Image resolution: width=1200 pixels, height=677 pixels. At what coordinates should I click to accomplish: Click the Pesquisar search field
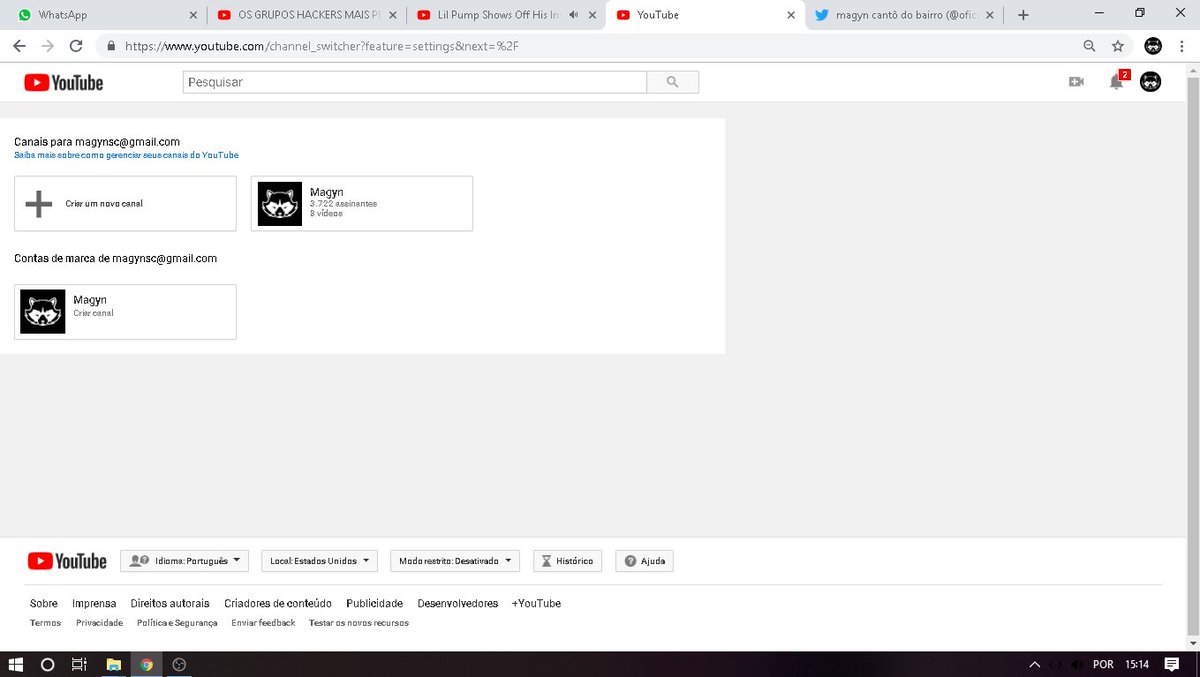[x=415, y=82]
